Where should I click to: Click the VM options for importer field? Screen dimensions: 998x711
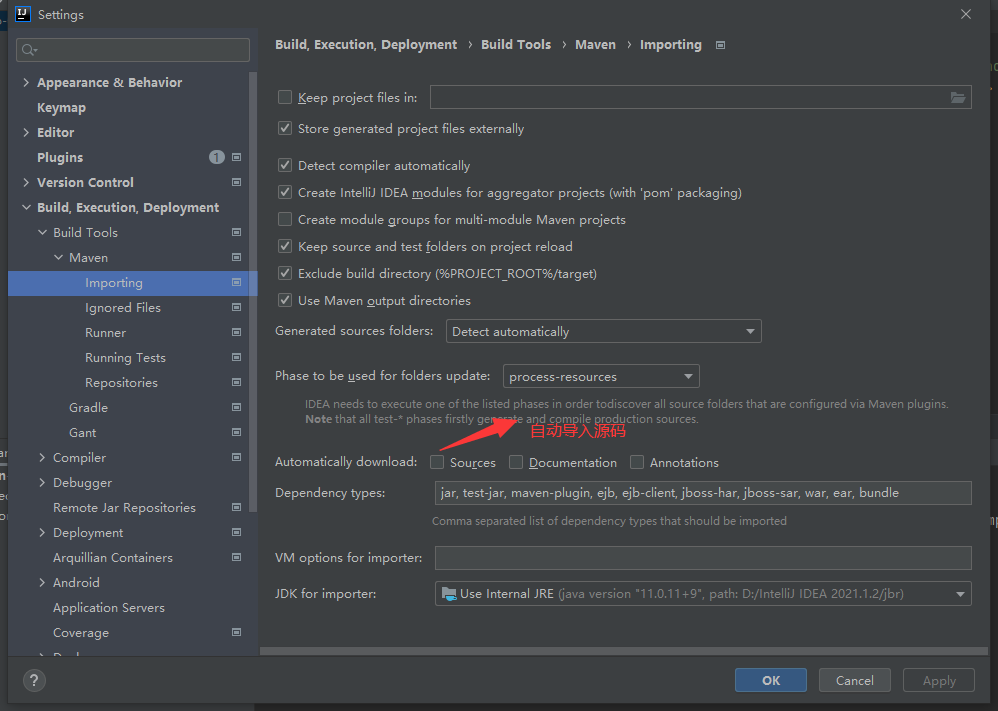[x=703, y=558]
